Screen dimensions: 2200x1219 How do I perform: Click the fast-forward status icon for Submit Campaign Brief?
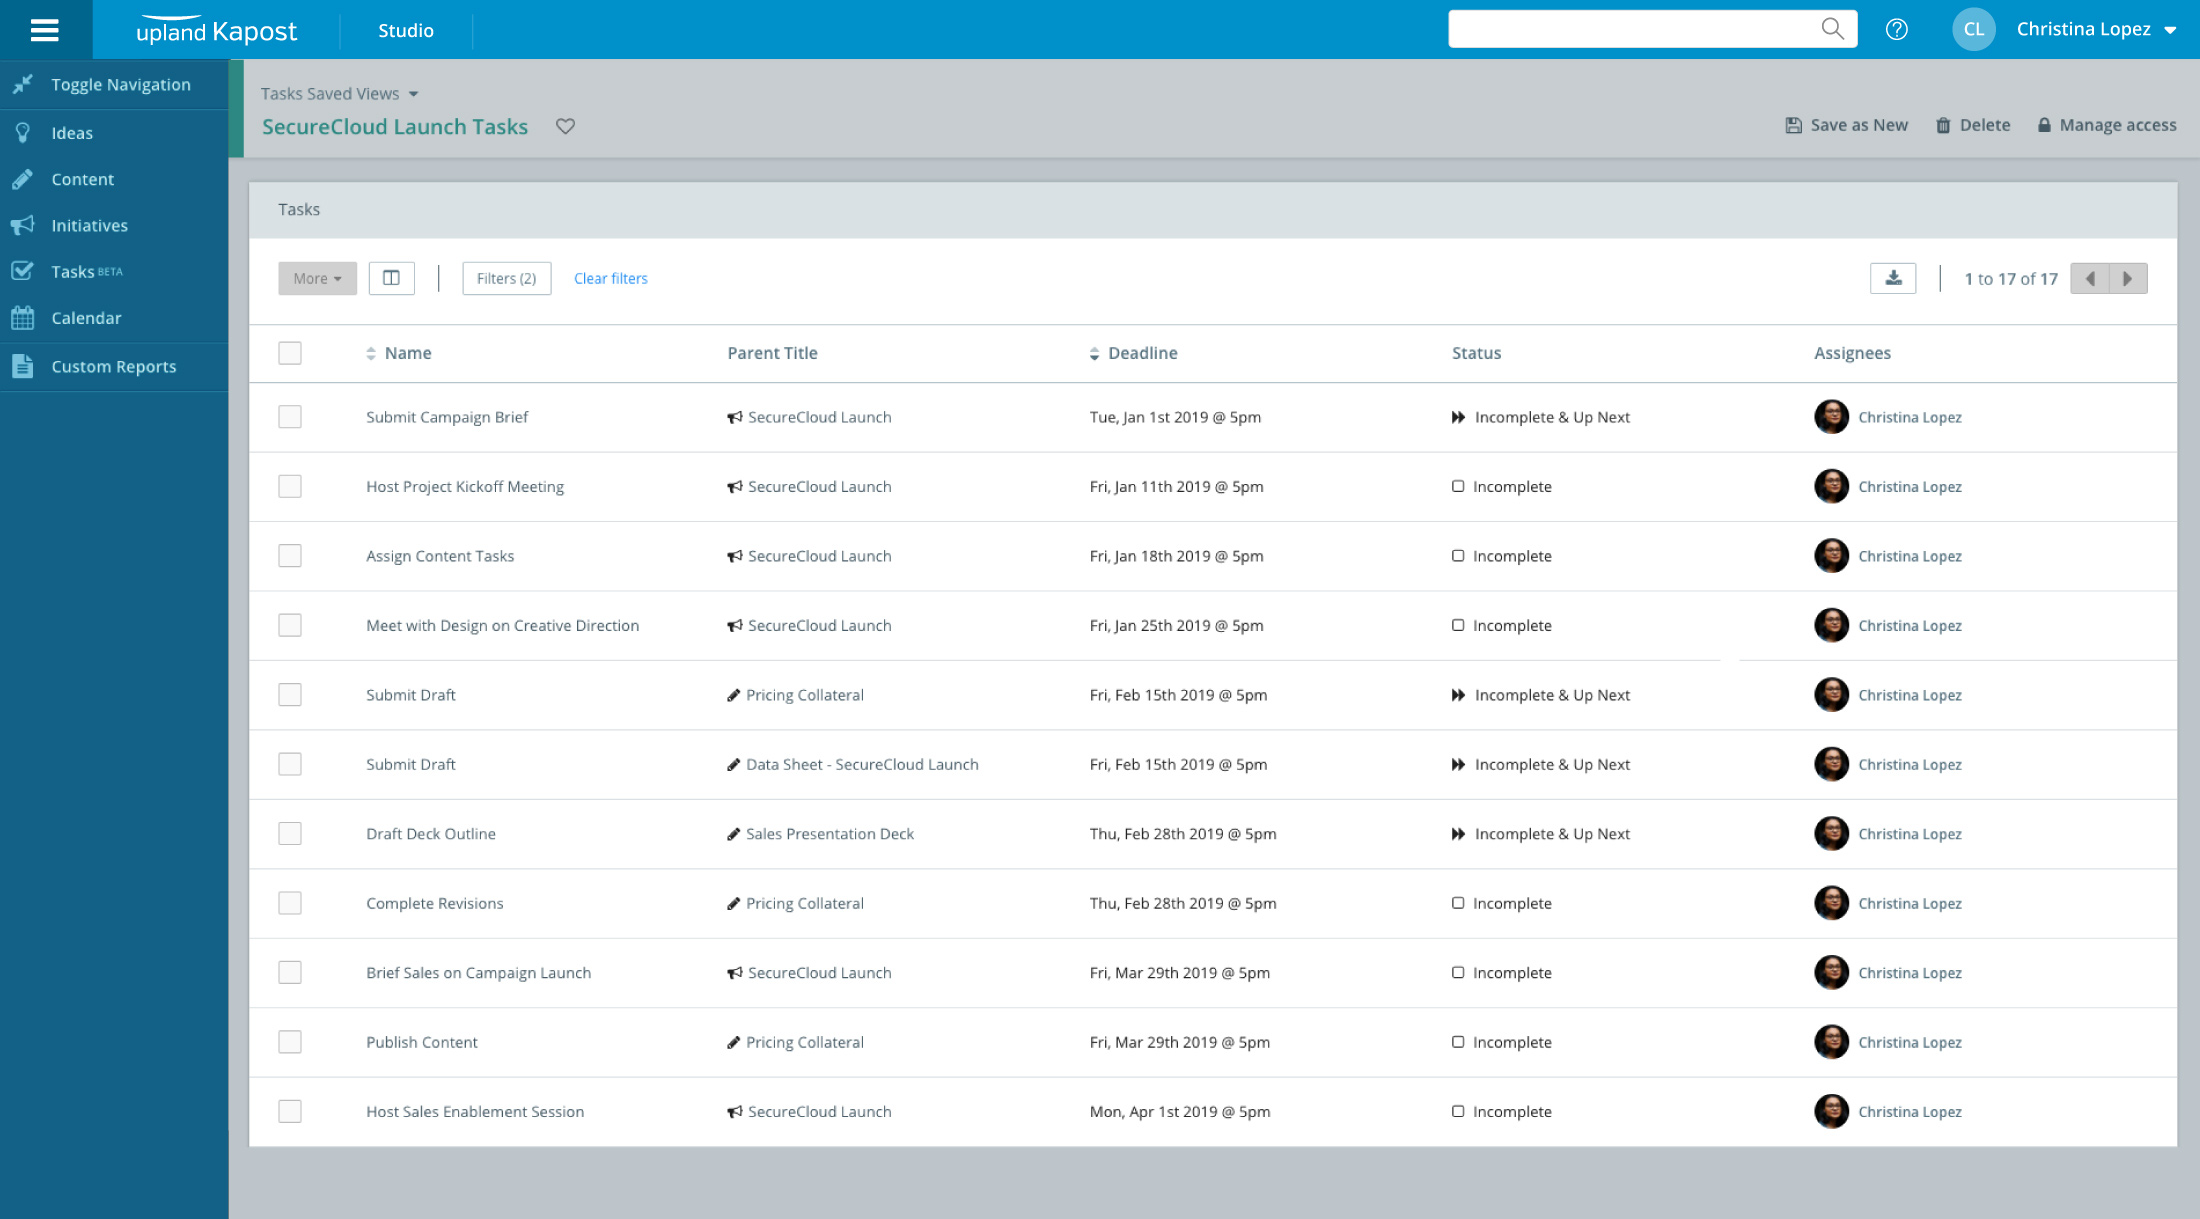pyautogui.click(x=1458, y=417)
